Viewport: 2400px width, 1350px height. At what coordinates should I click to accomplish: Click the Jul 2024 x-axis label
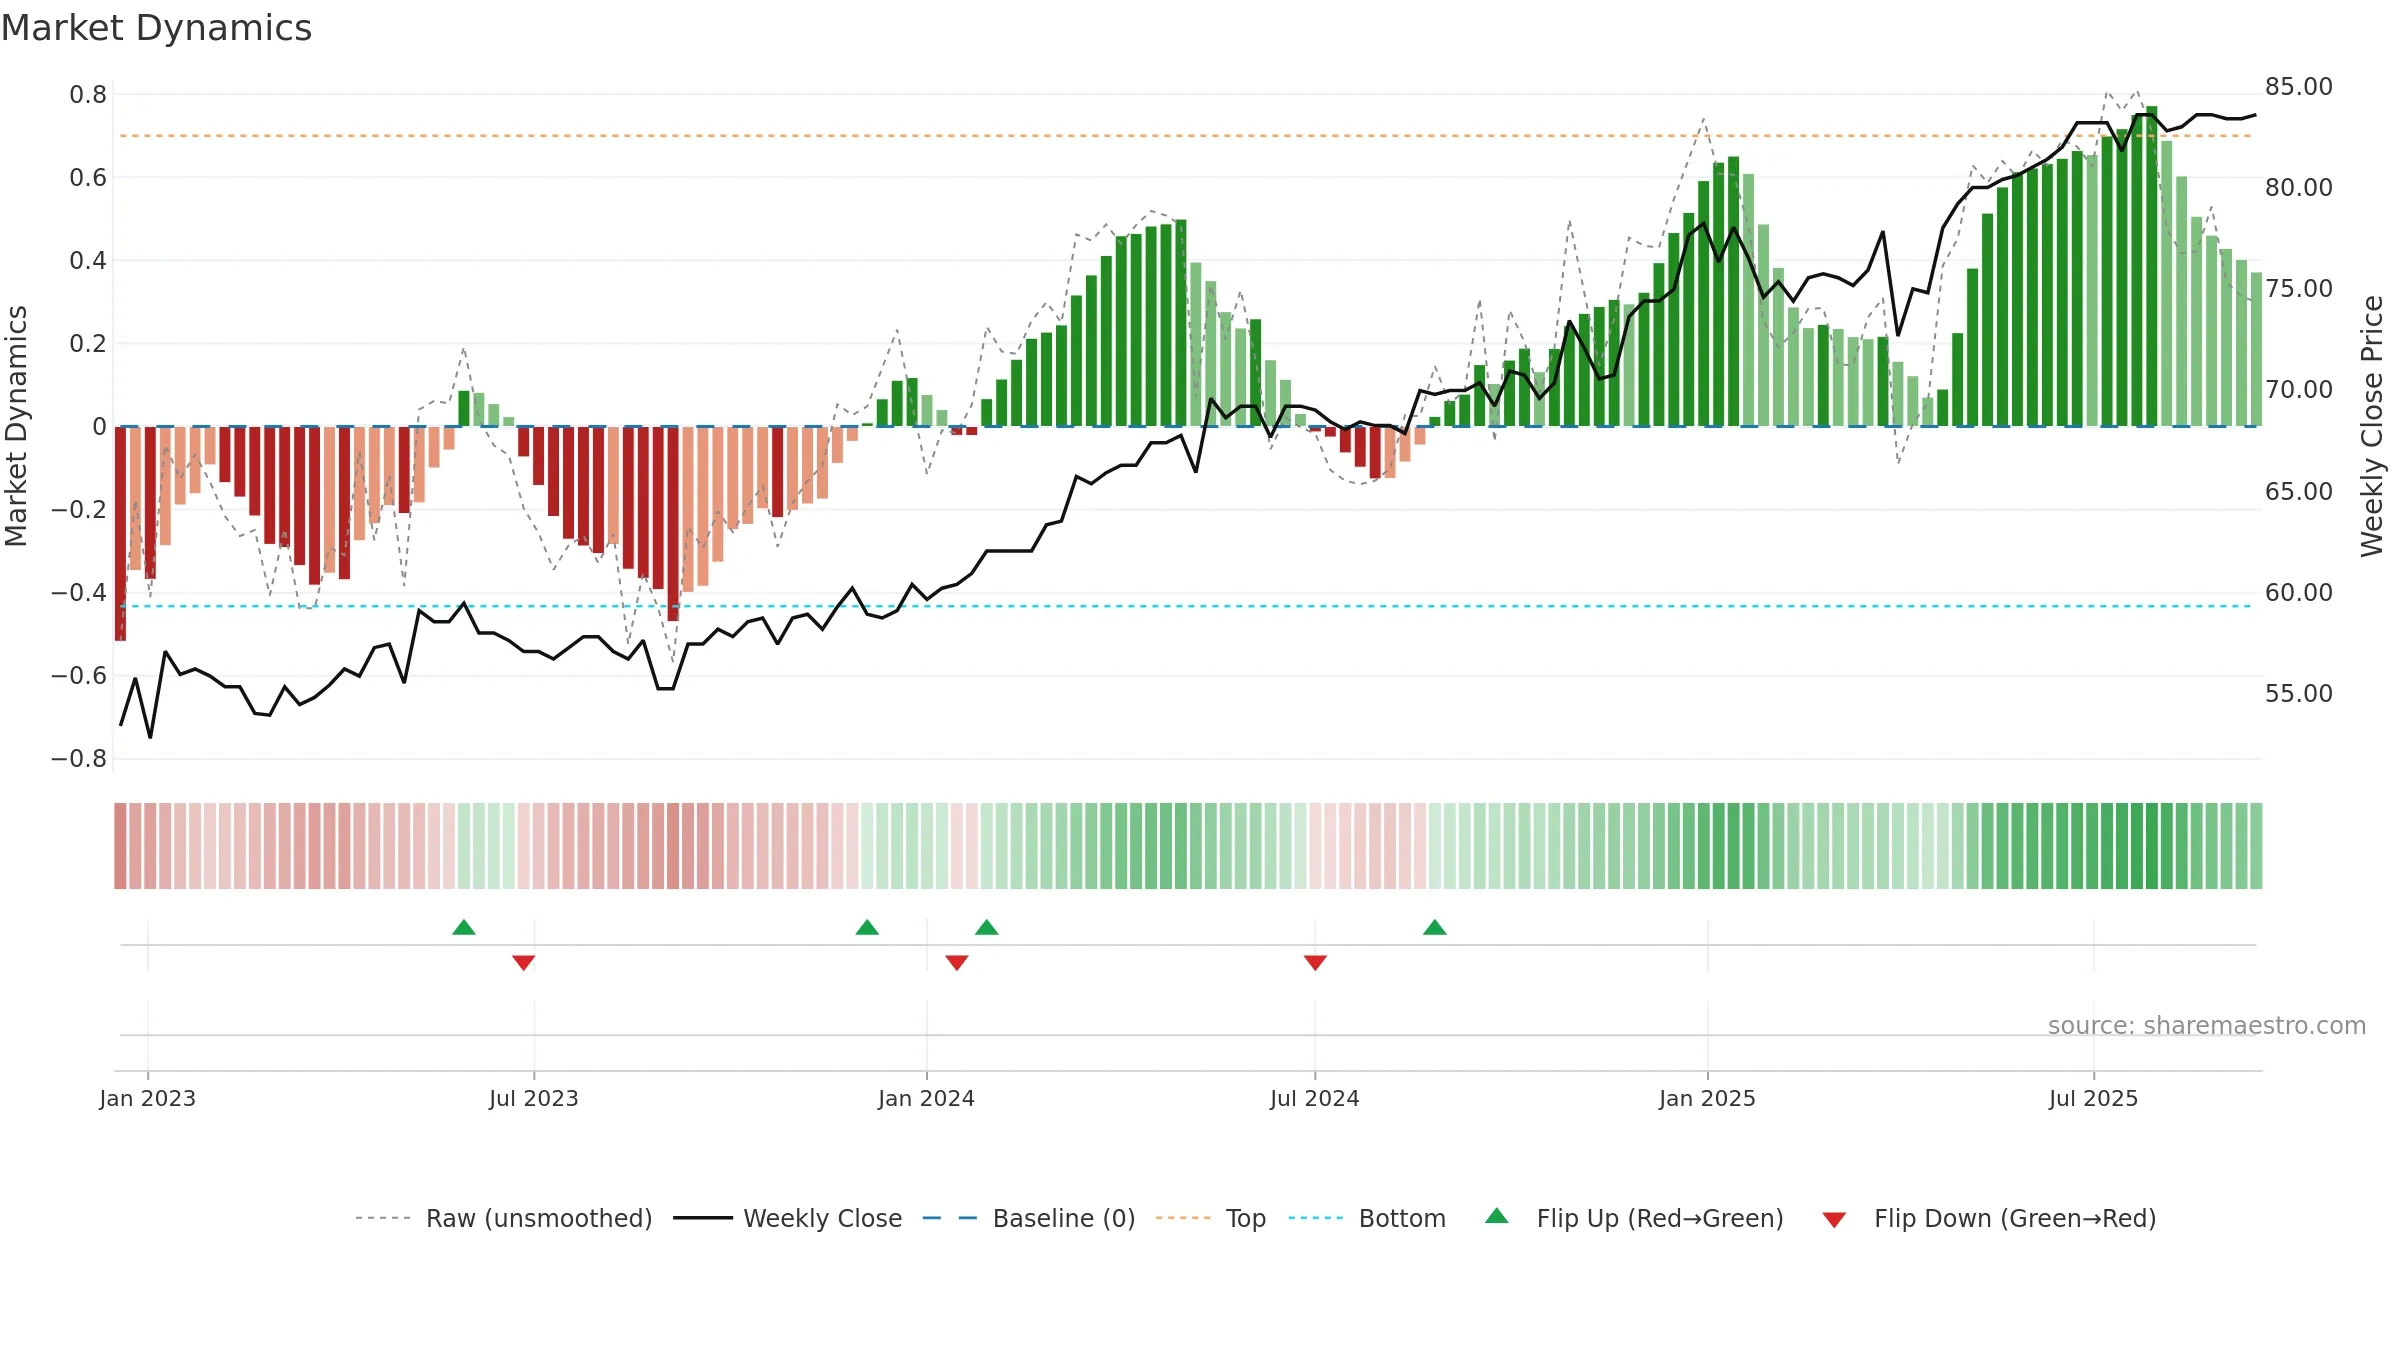pos(1315,1098)
